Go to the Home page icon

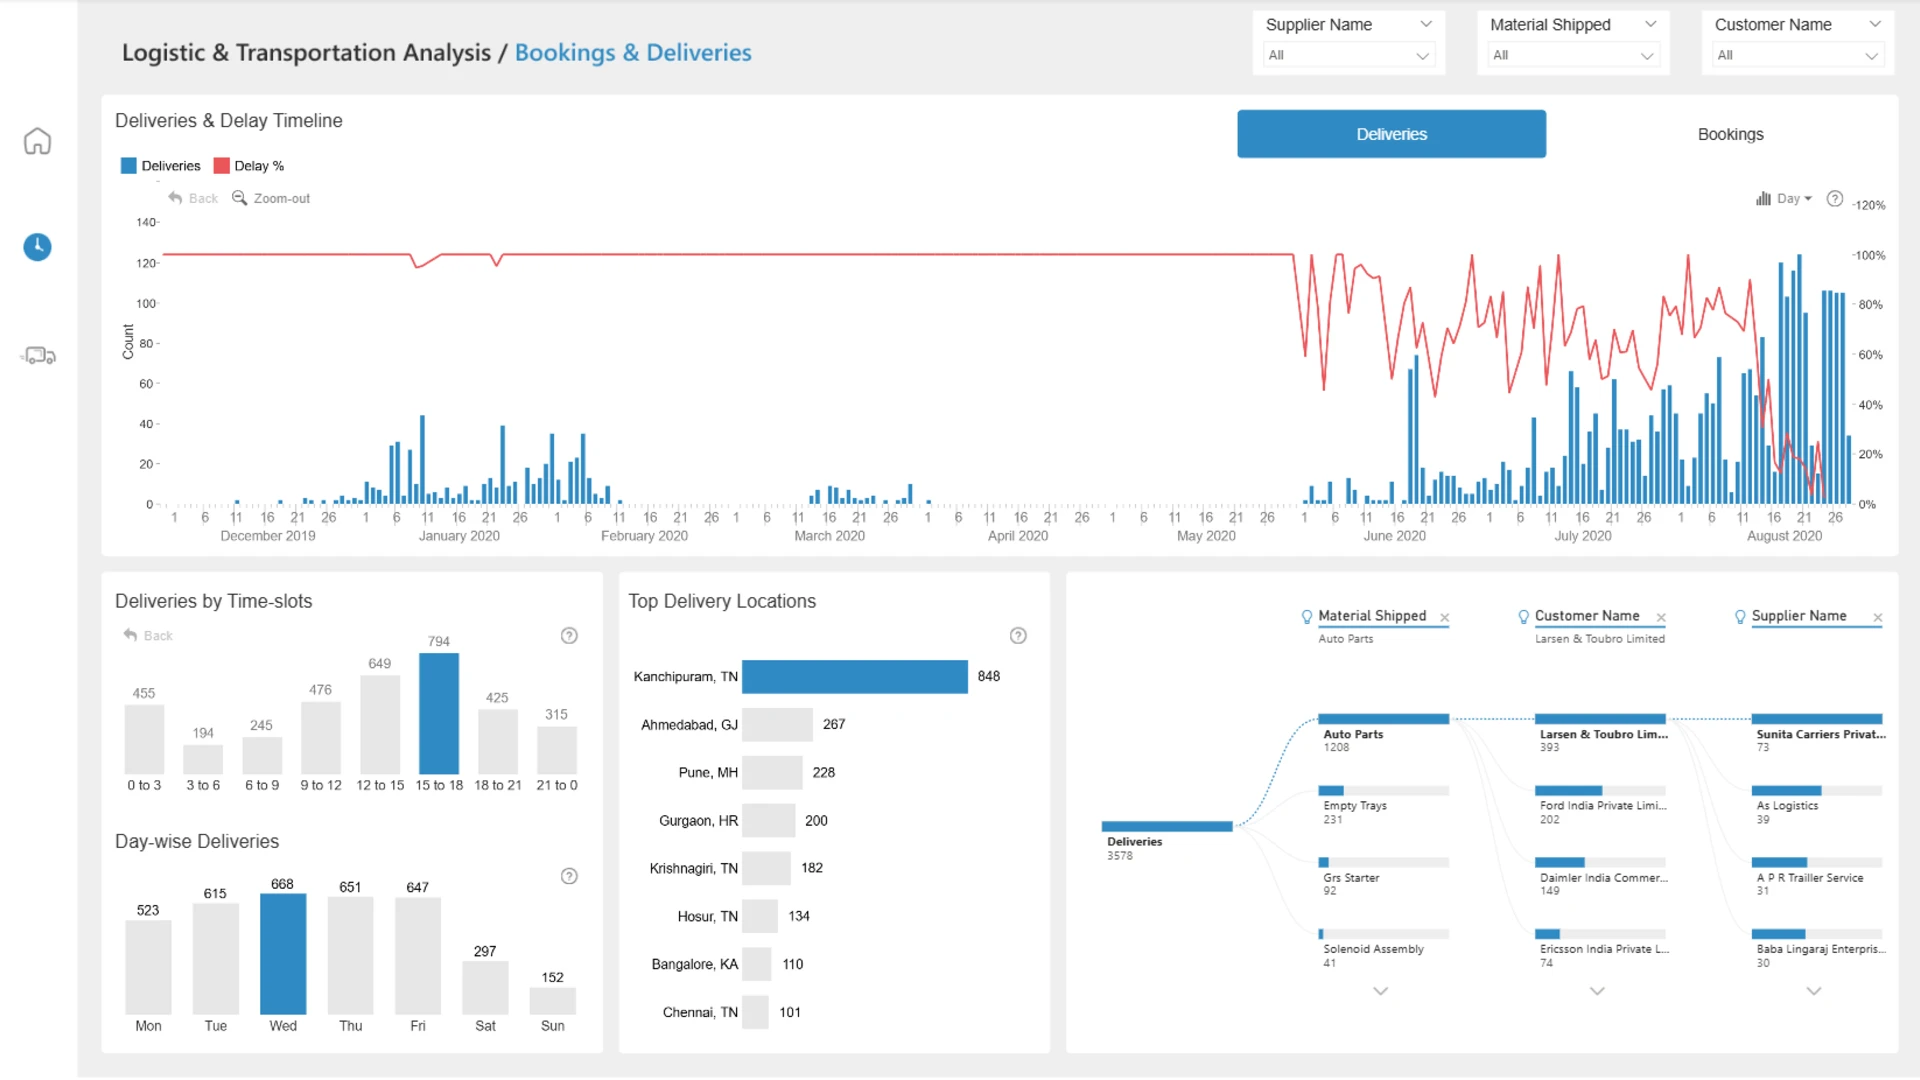point(37,141)
